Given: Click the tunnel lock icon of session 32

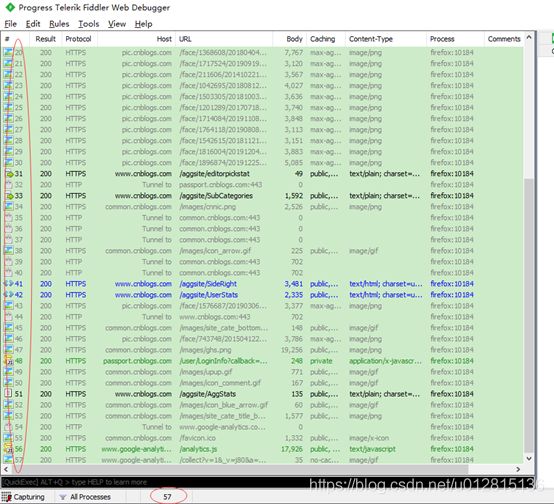Looking at the screenshot, I should click(8, 185).
